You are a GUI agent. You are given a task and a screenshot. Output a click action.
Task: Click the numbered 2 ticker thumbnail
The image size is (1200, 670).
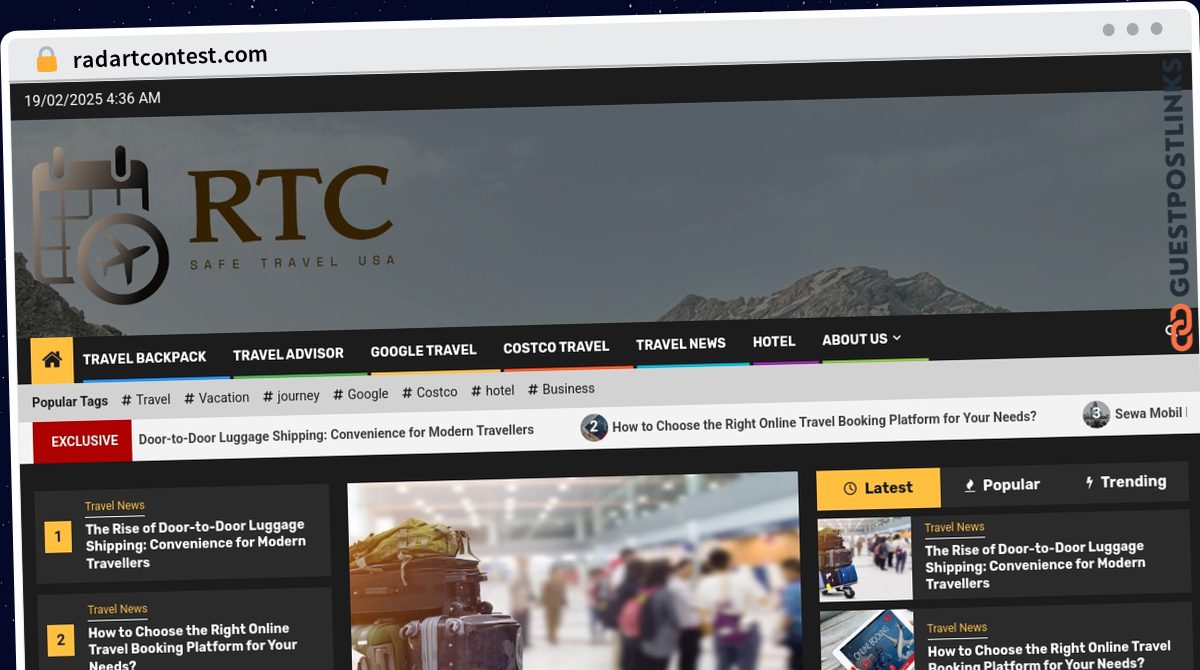click(594, 428)
